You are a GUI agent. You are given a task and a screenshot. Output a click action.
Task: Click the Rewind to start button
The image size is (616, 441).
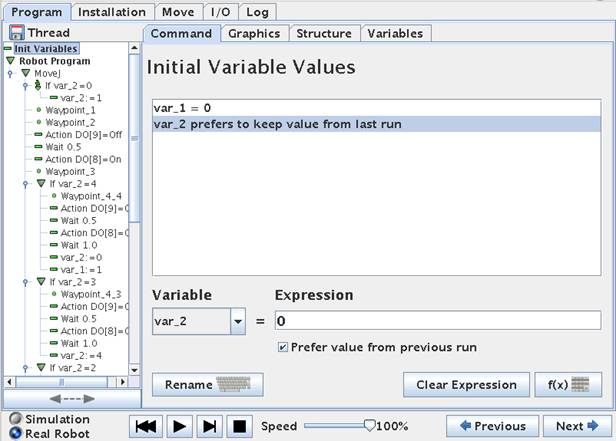tap(146, 426)
